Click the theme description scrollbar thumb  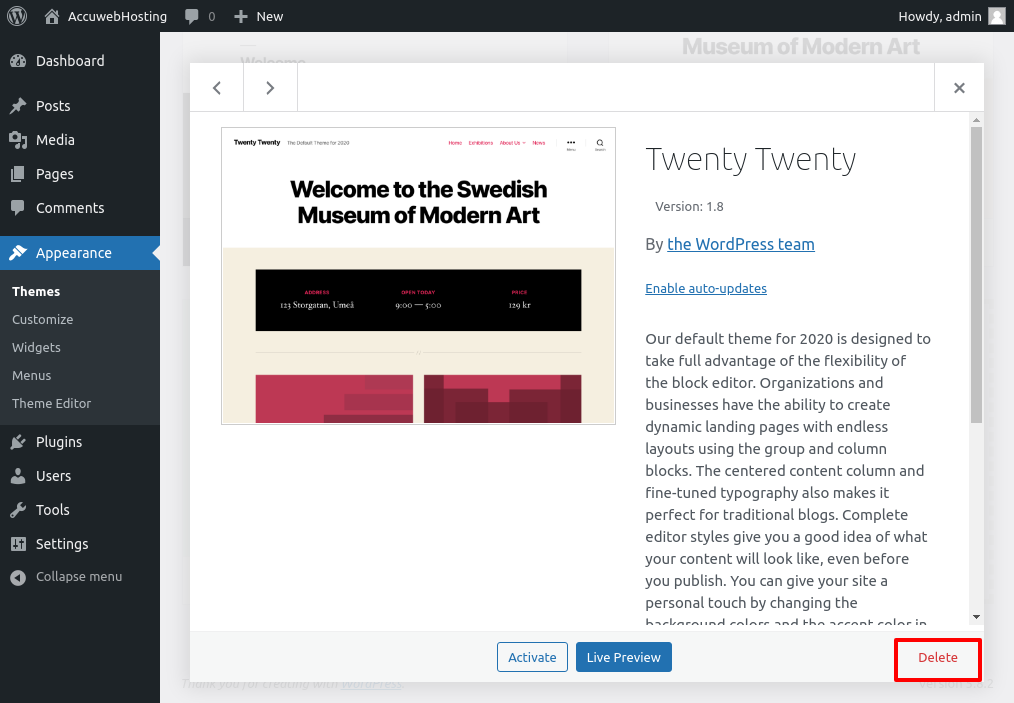point(976,275)
